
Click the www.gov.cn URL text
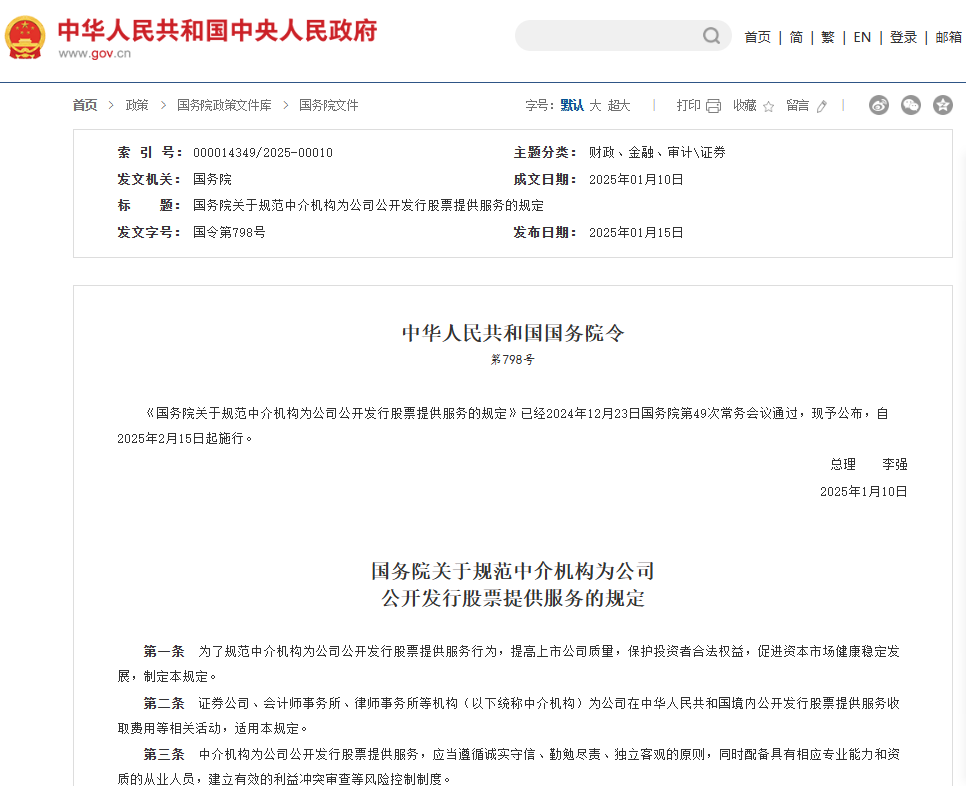click(94, 54)
